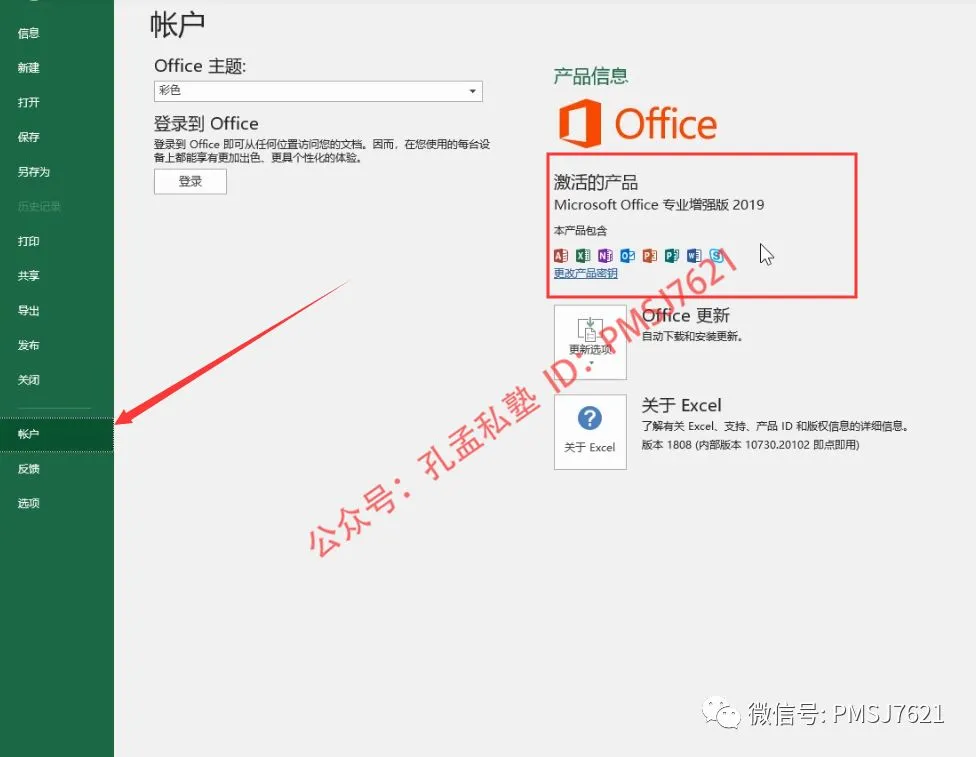
Task: Select the 帐户 menu entry
Action: [x=57, y=434]
